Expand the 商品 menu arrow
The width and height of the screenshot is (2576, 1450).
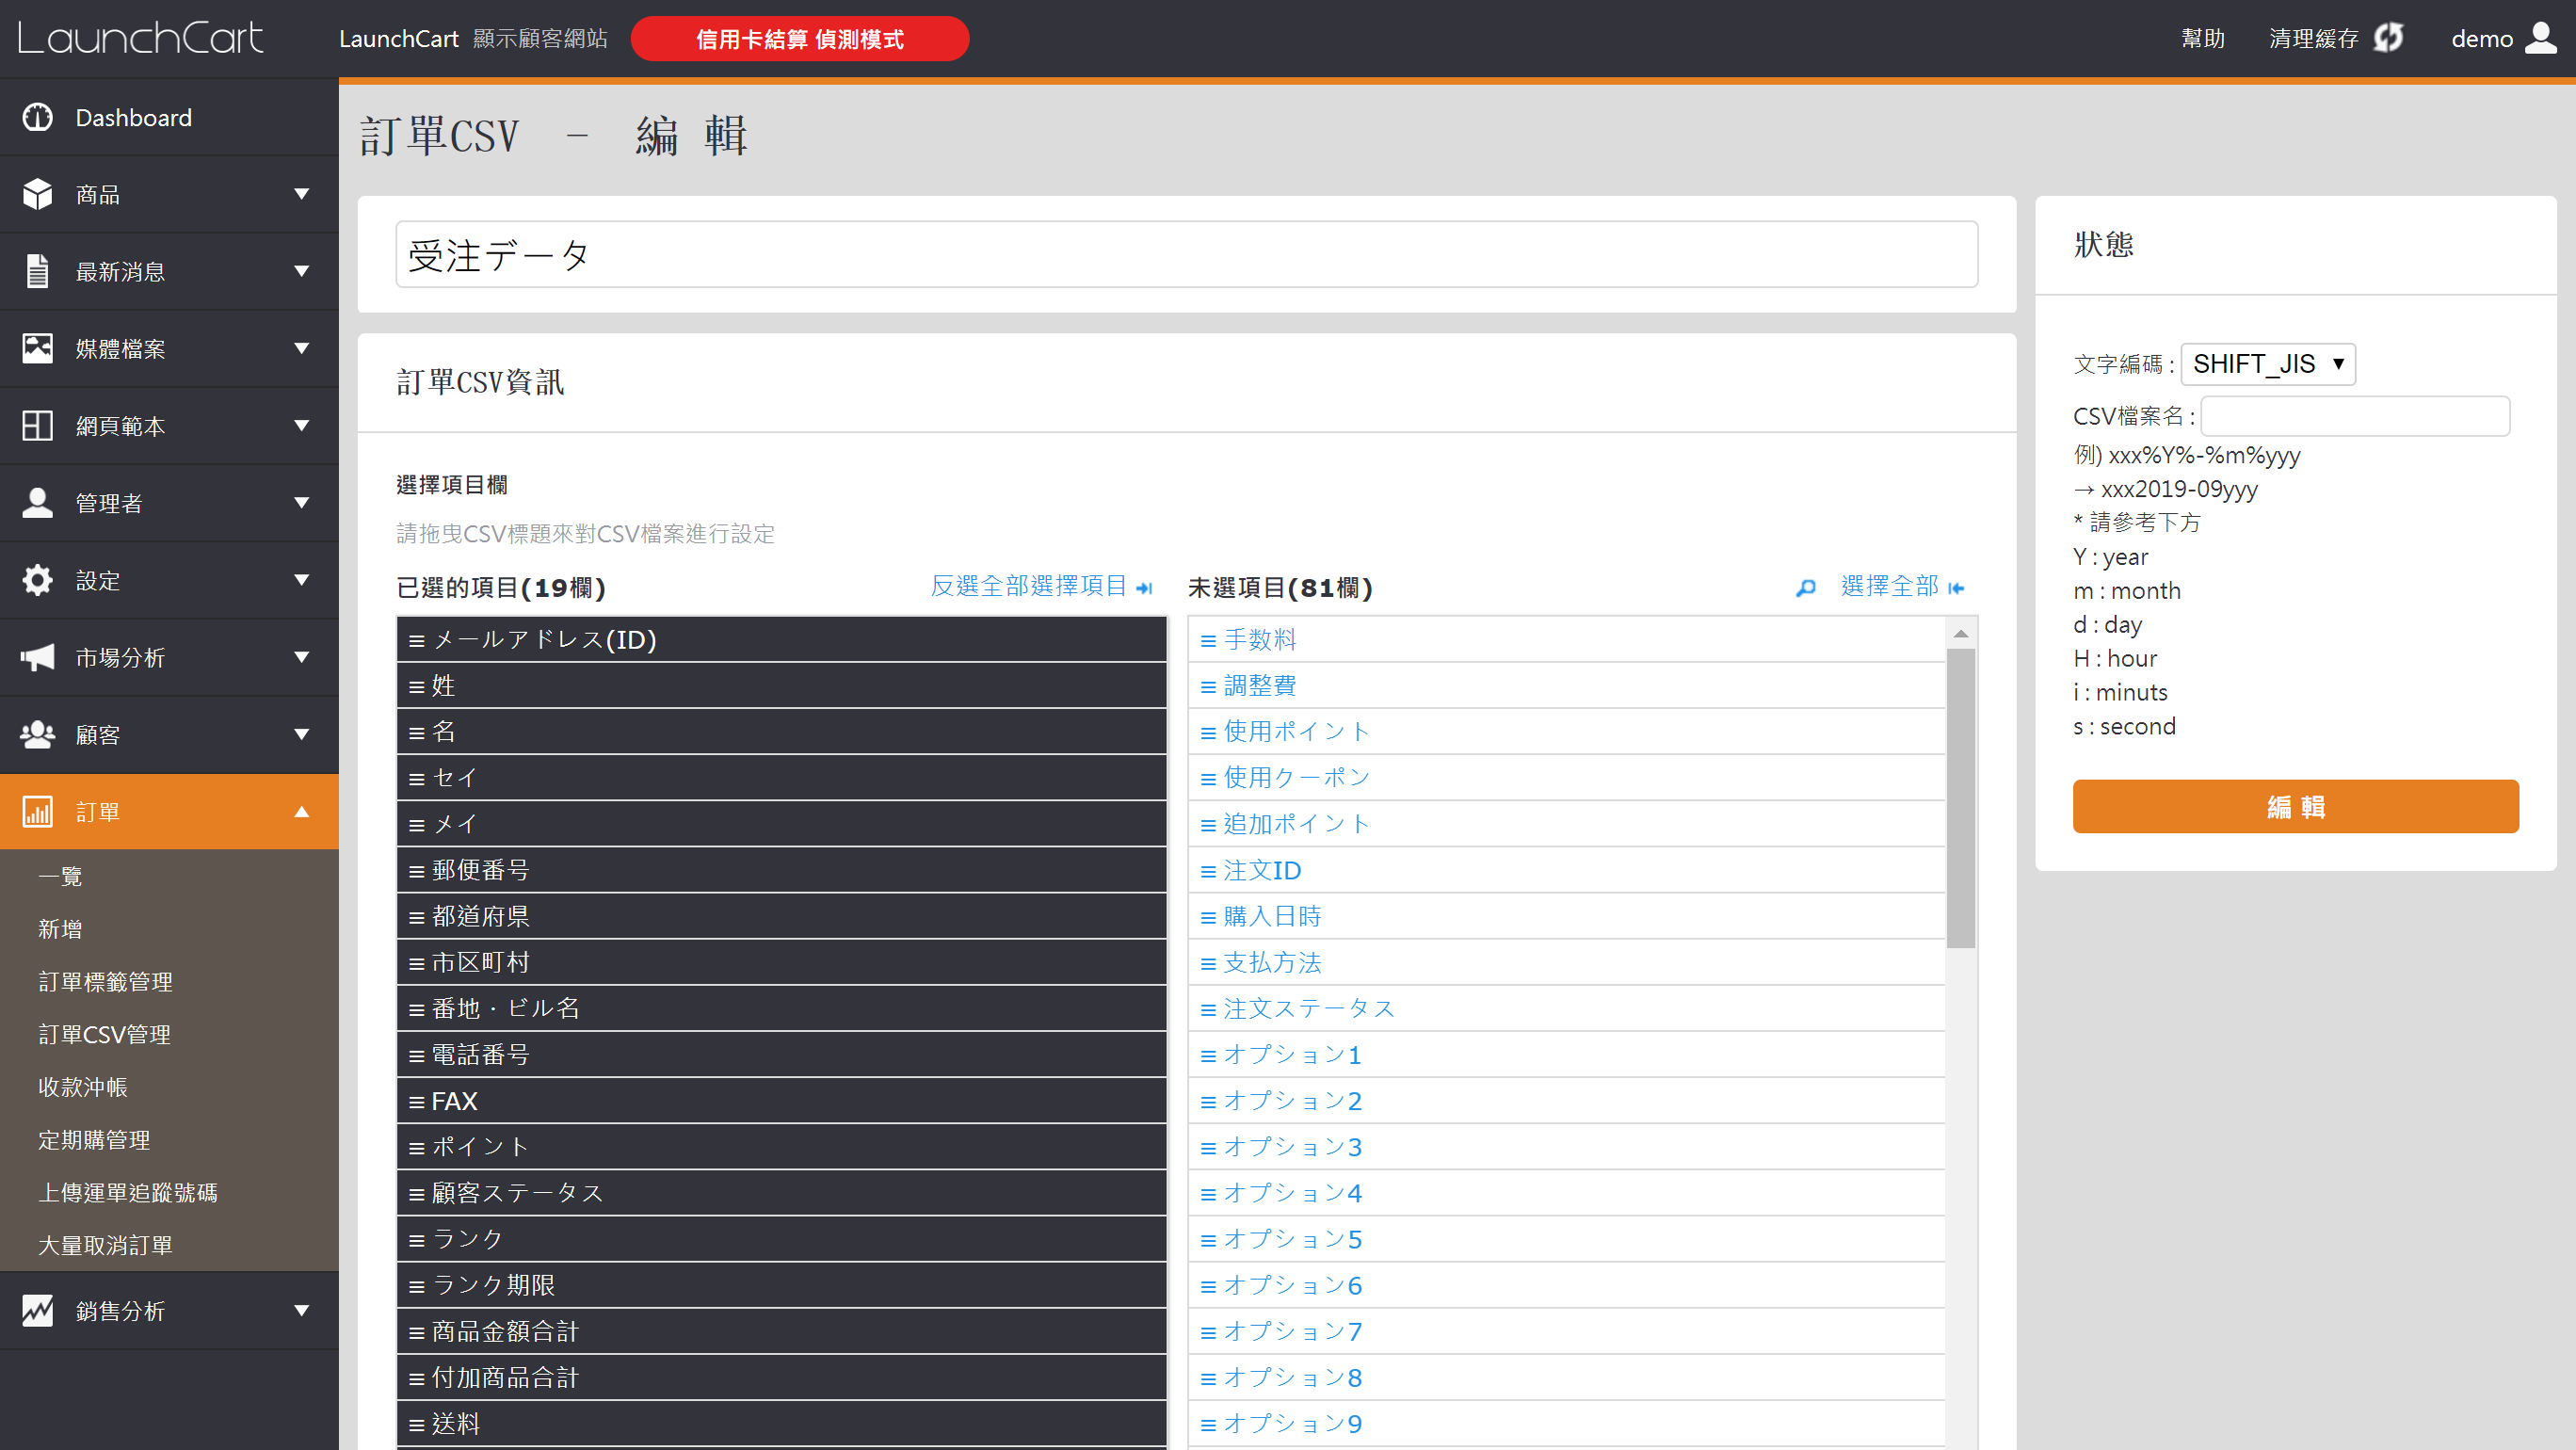[x=301, y=195]
